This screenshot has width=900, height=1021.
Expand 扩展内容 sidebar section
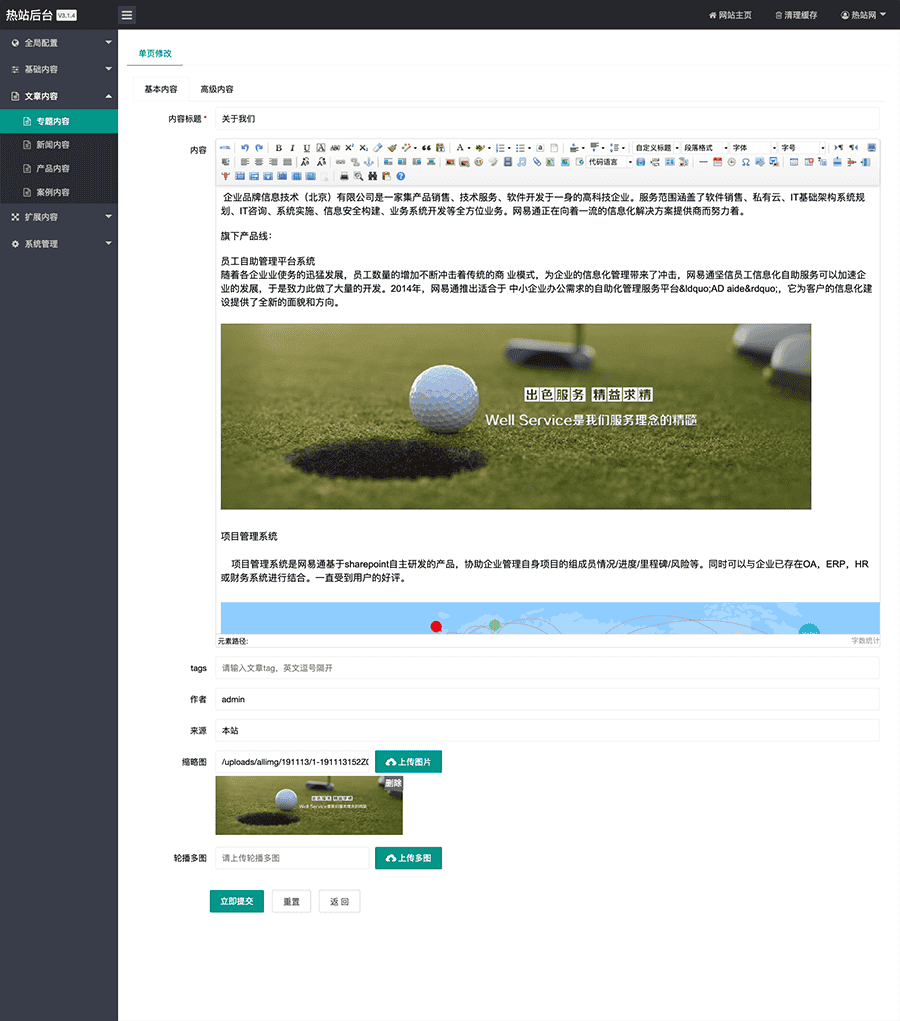click(x=59, y=217)
